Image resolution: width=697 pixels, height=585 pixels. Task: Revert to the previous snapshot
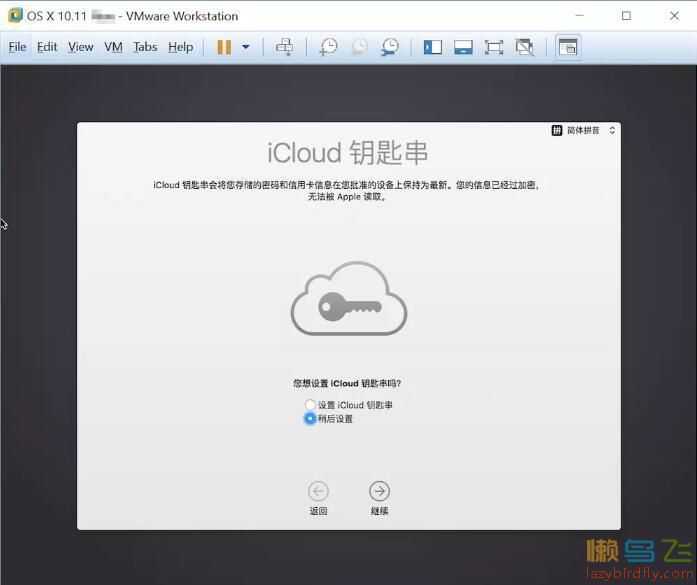[360, 47]
